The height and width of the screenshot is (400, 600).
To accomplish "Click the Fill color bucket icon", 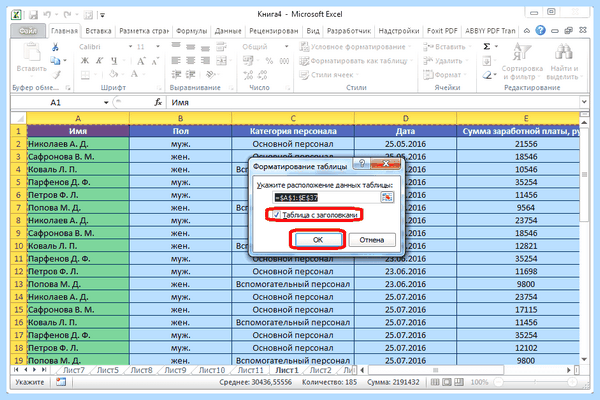I will (x=114, y=74).
